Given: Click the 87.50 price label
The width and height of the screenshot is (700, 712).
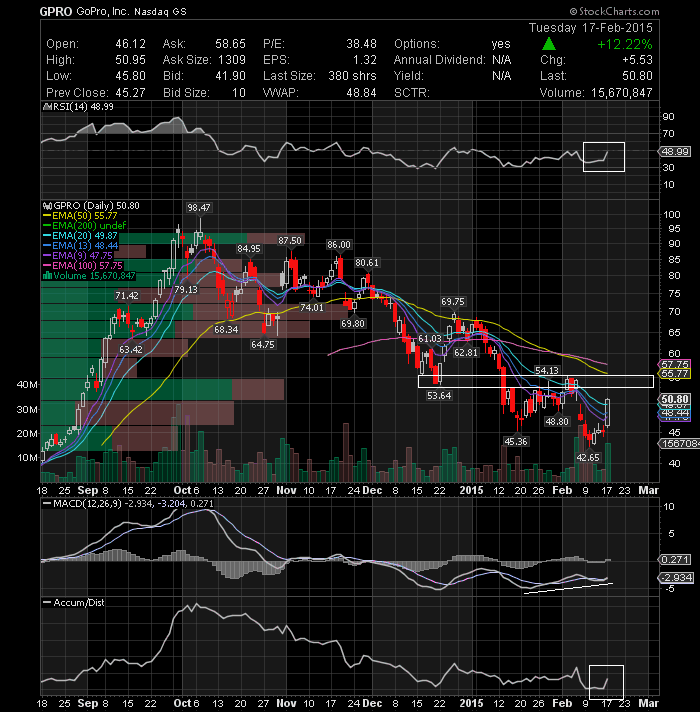Looking at the screenshot, I should coord(290,240).
